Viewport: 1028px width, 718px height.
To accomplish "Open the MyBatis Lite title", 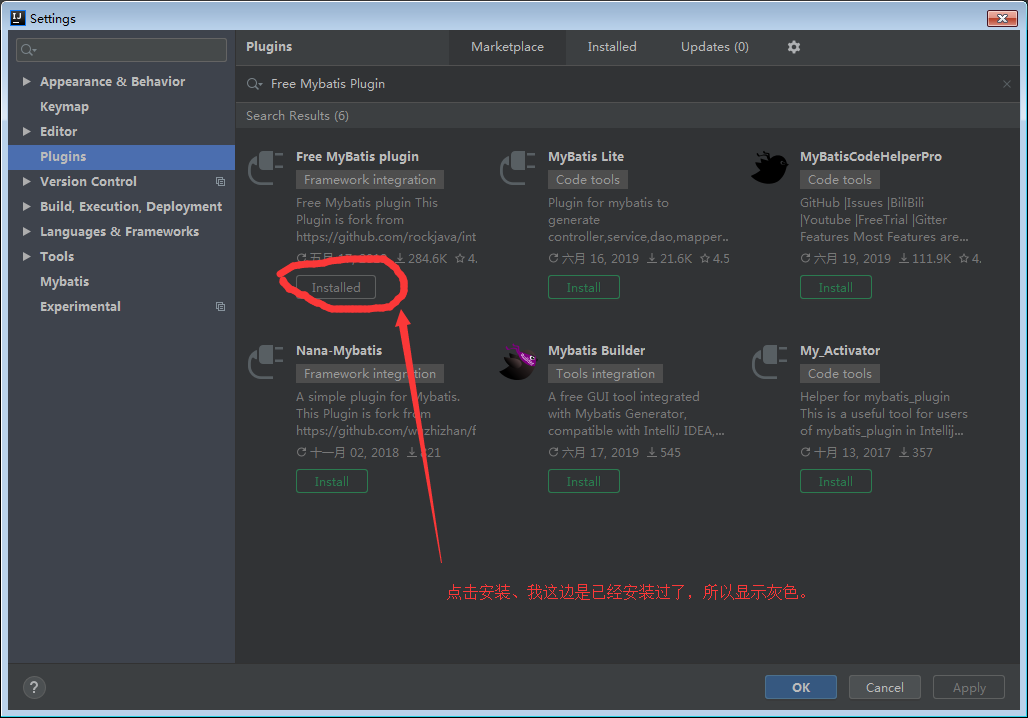I will pyautogui.click(x=585, y=157).
